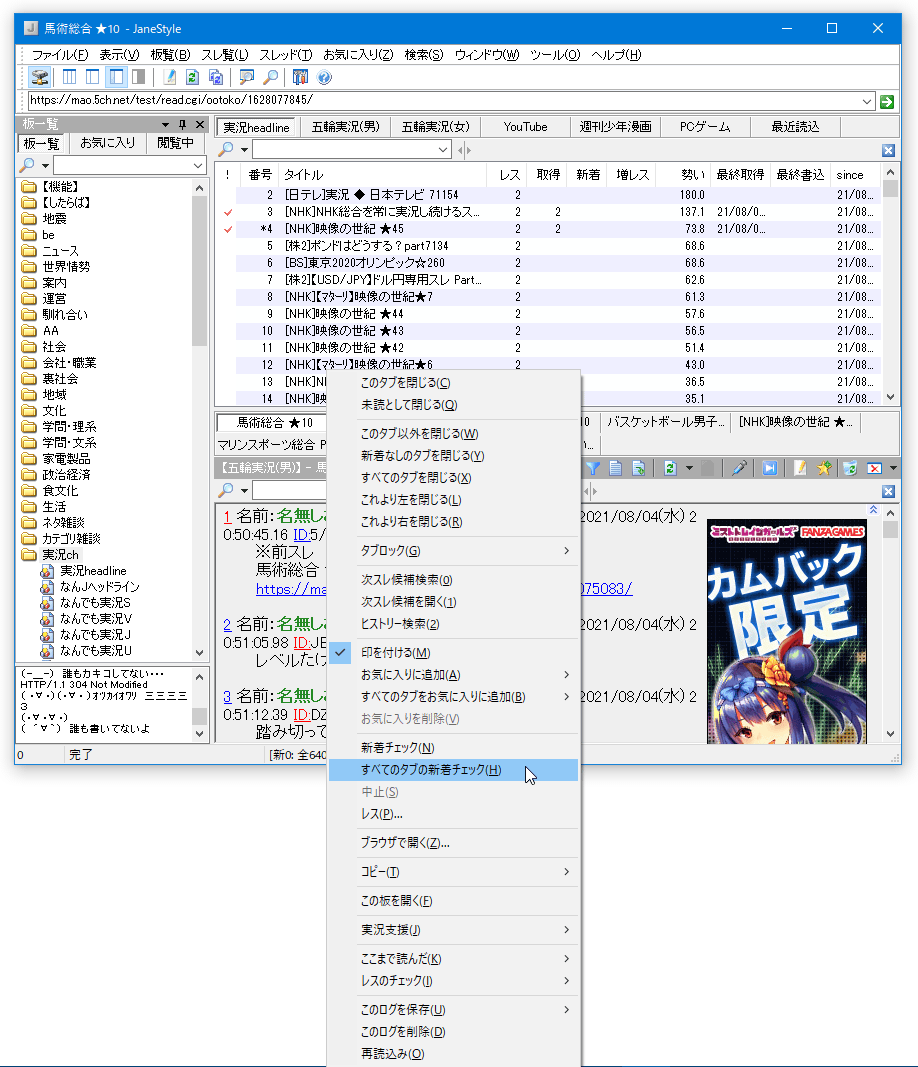Switch to three-column pane layout icon
918x1067 pixels.
69,78
